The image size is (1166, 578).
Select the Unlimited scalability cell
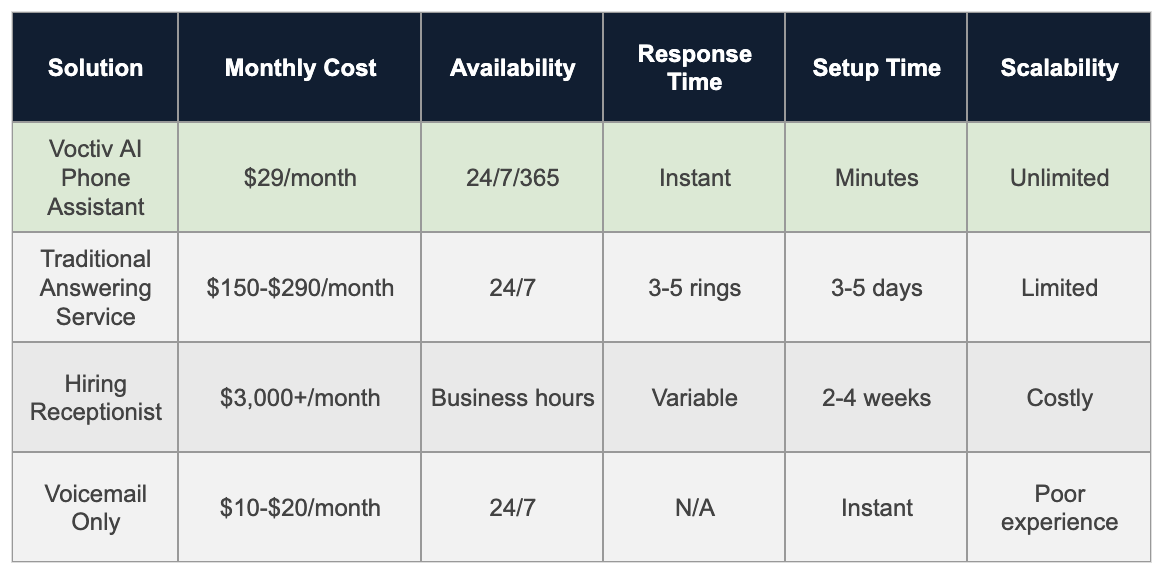pos(1059,178)
